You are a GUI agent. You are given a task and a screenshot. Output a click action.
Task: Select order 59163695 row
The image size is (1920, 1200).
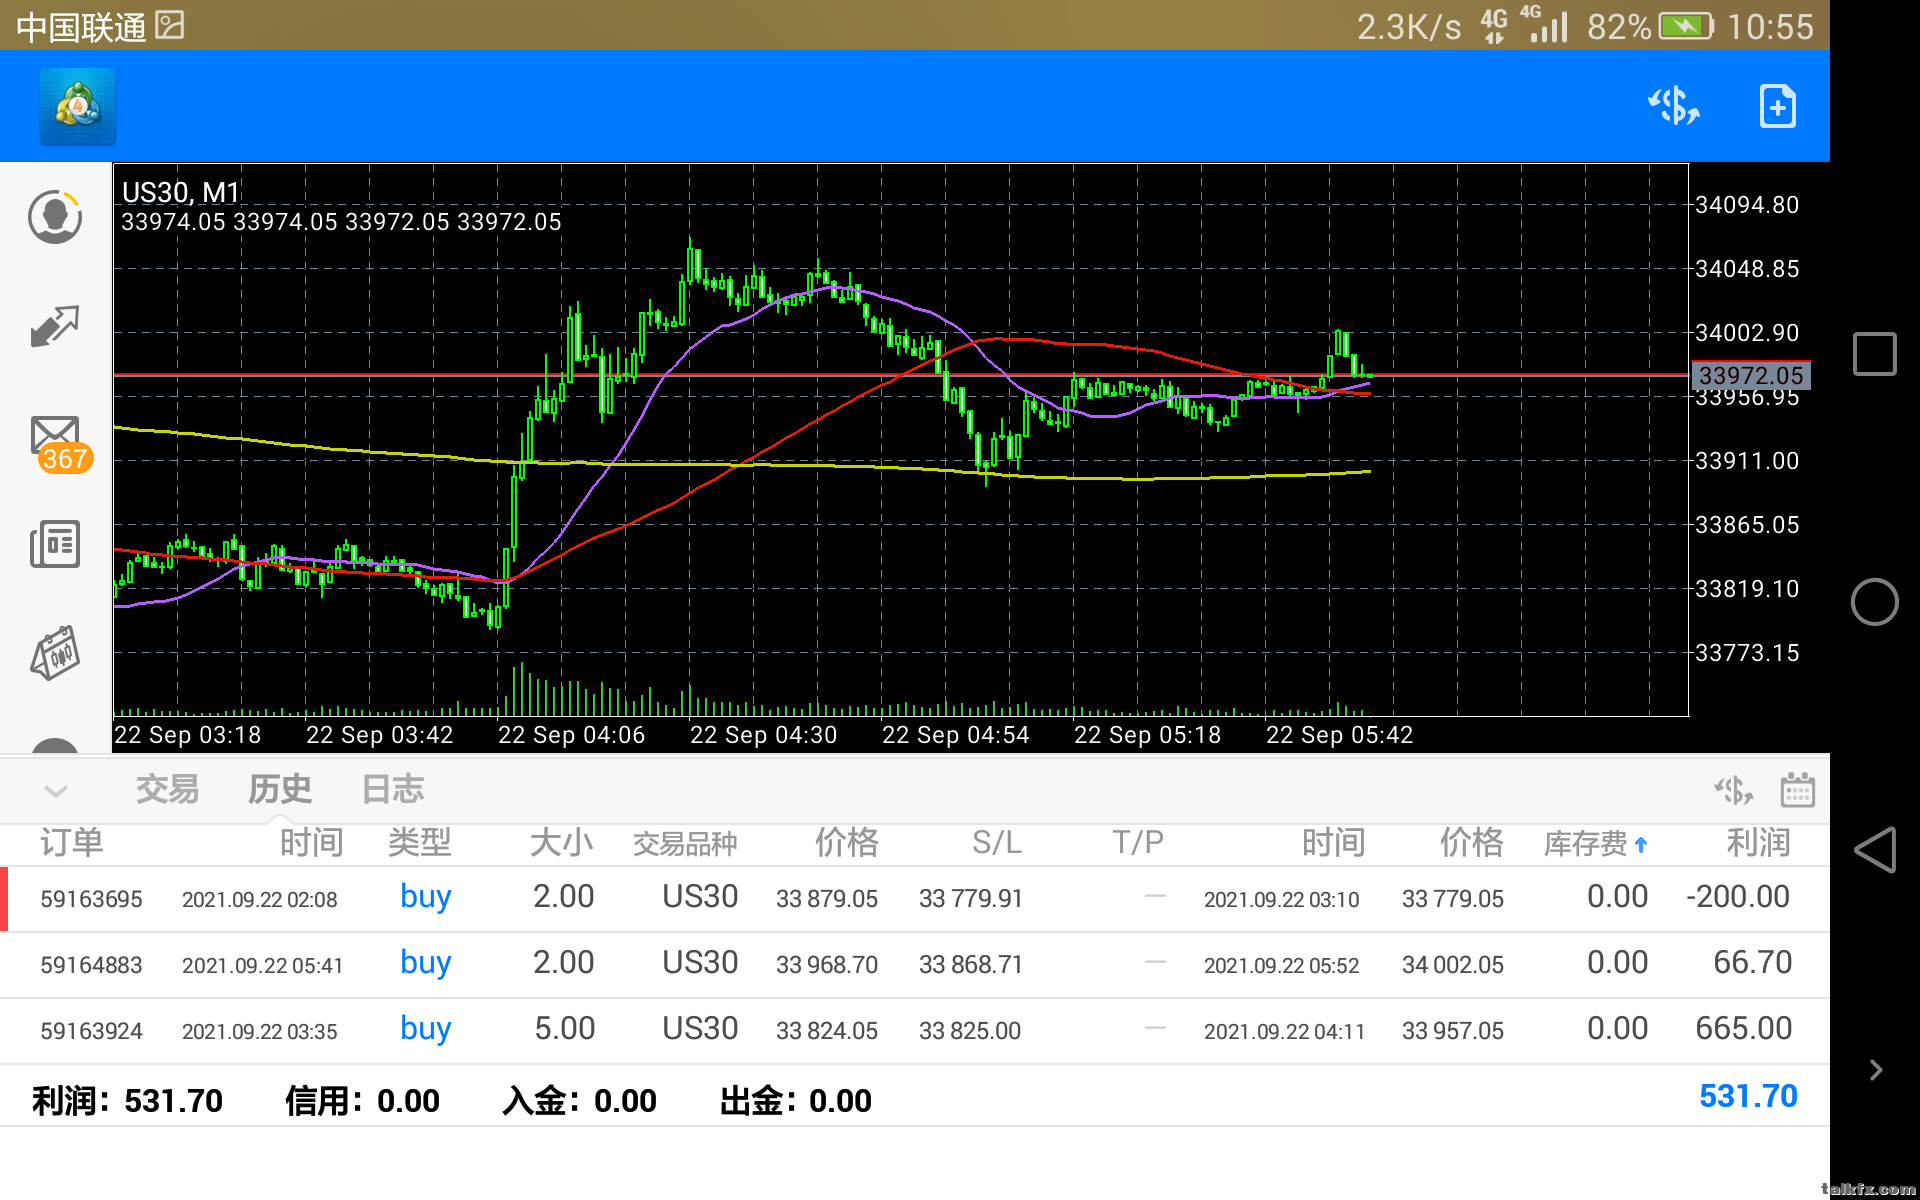(x=915, y=898)
